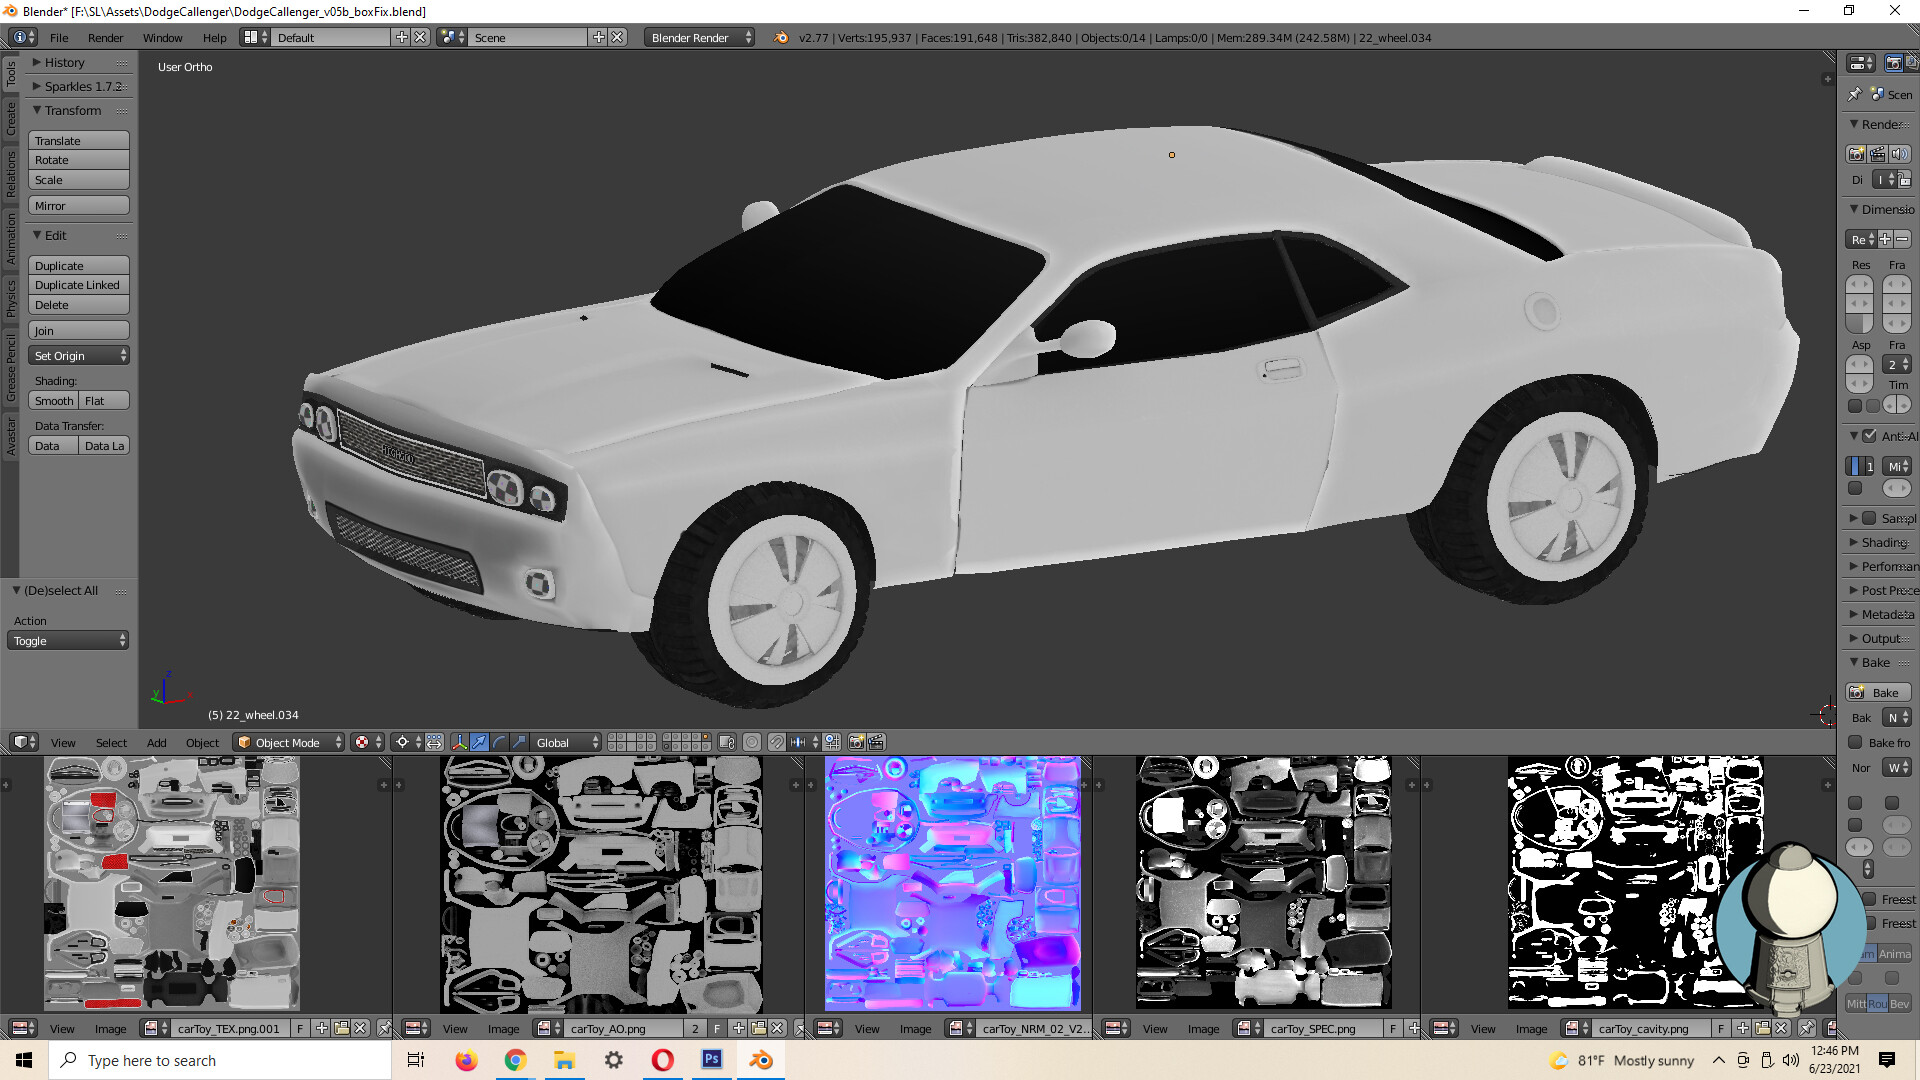
Task: Select the rotate manipulator arc icon
Action: tap(499, 742)
